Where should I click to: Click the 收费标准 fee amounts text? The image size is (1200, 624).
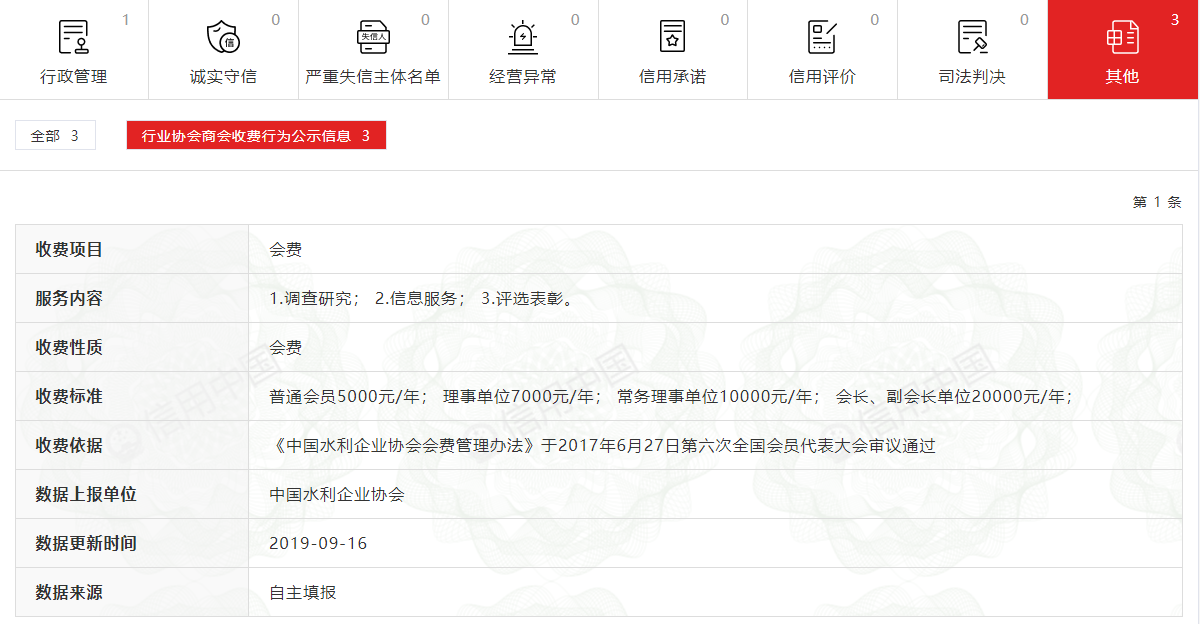point(670,397)
